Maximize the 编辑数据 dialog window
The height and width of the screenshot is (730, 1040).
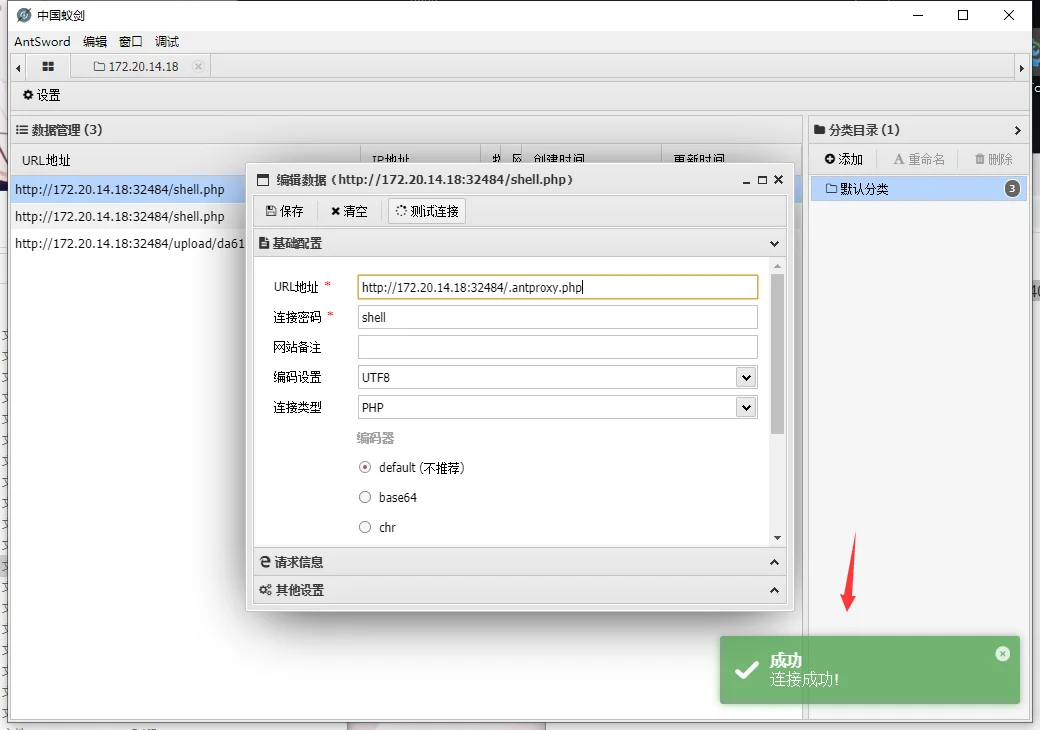762,180
